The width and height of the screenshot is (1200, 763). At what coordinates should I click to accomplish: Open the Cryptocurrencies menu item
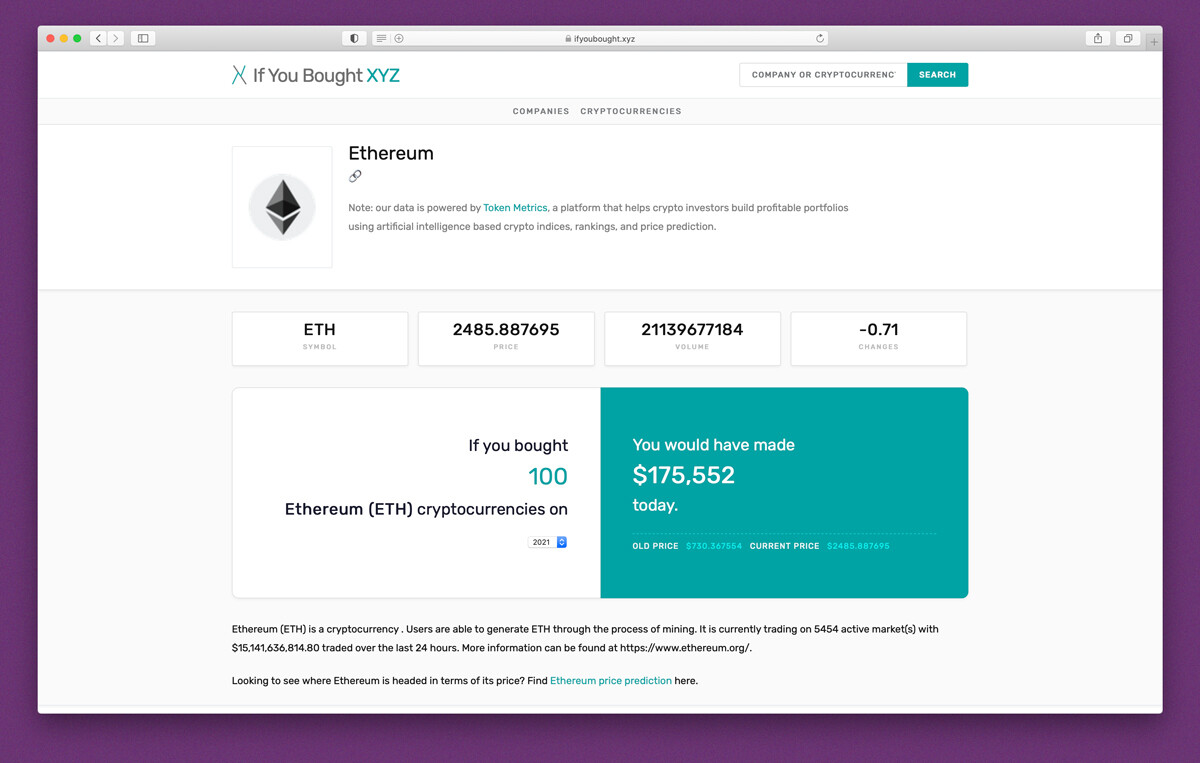631,111
